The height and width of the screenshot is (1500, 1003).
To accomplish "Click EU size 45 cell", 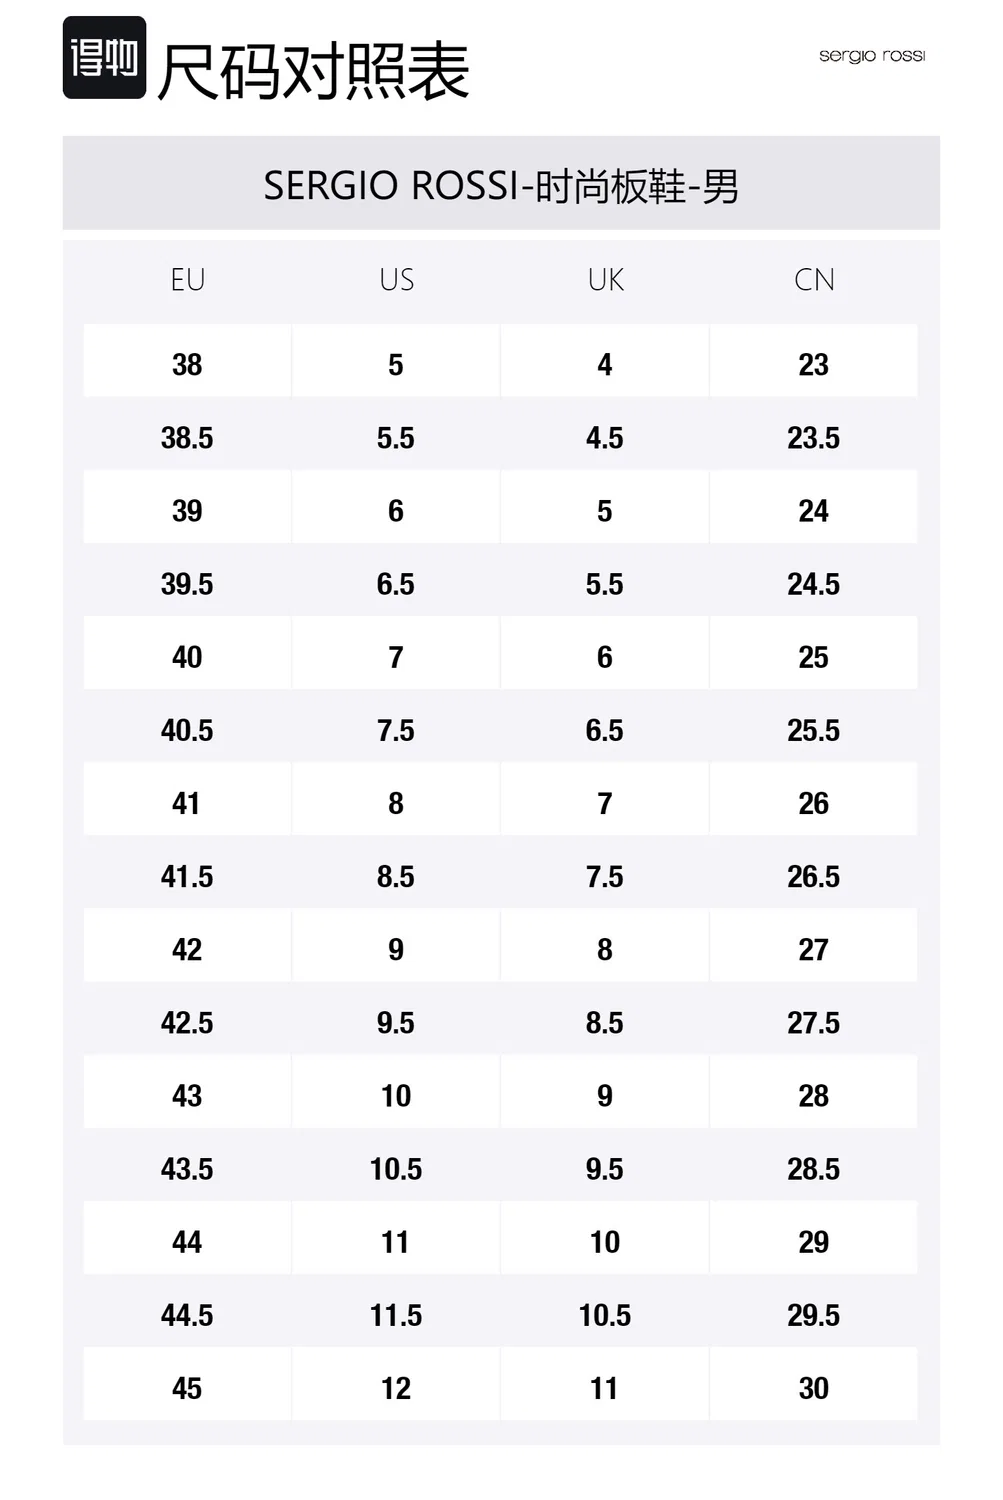I will tap(187, 1384).
